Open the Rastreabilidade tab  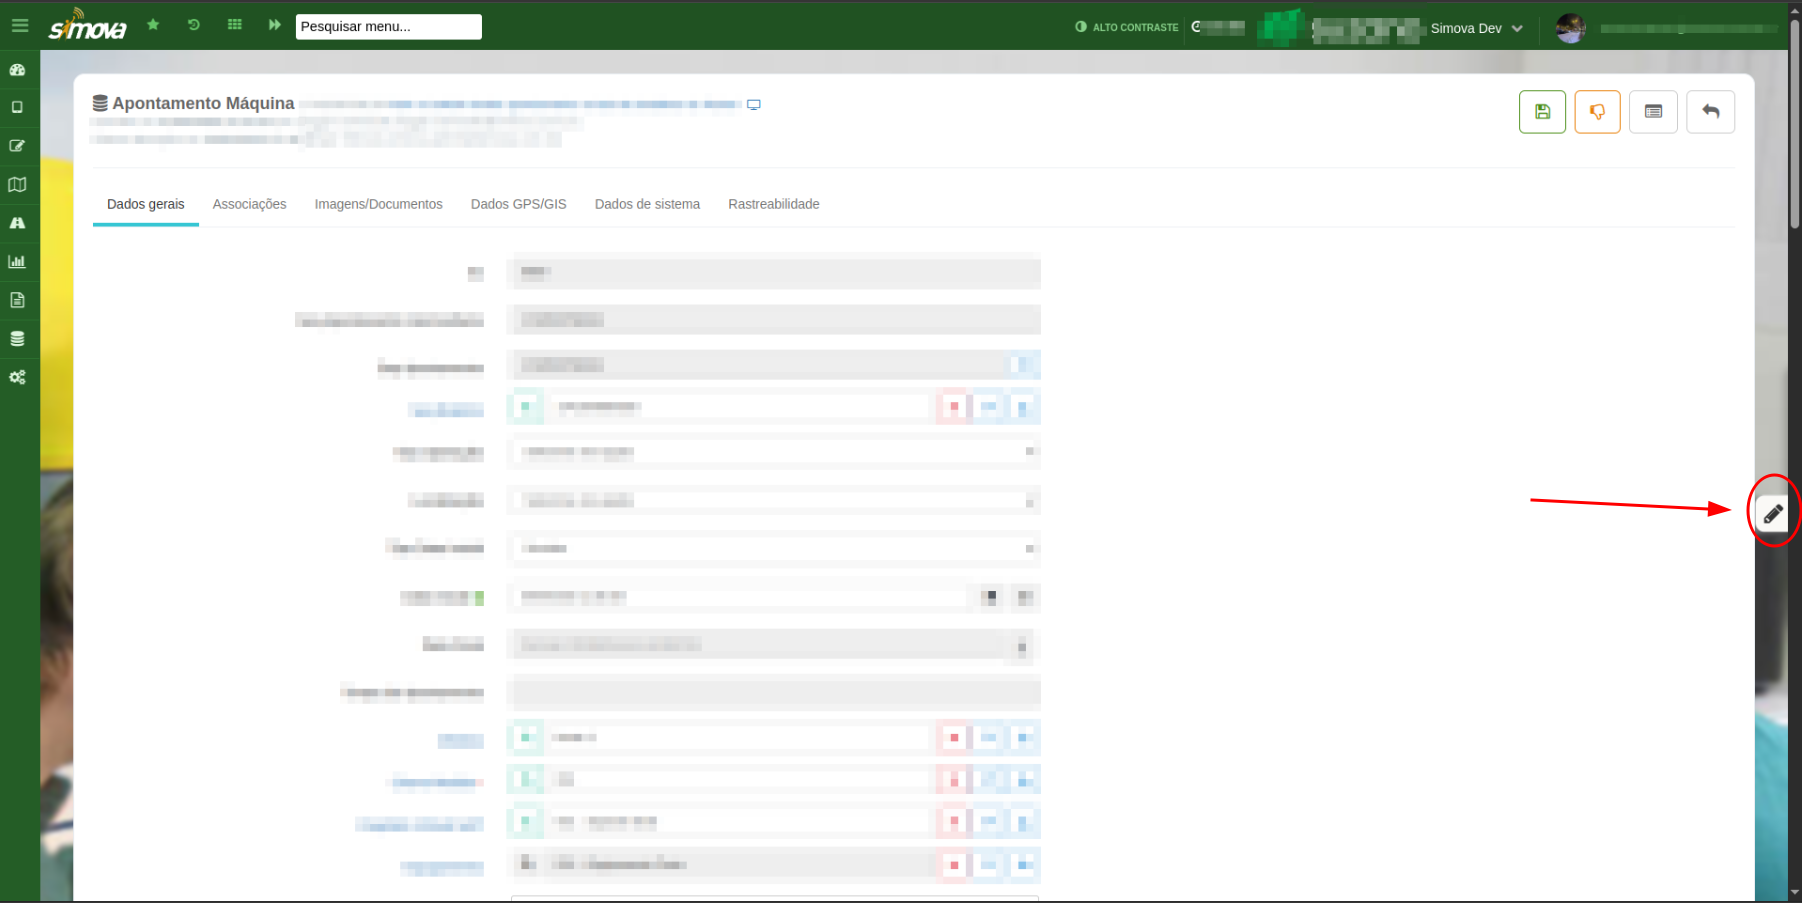click(x=773, y=204)
